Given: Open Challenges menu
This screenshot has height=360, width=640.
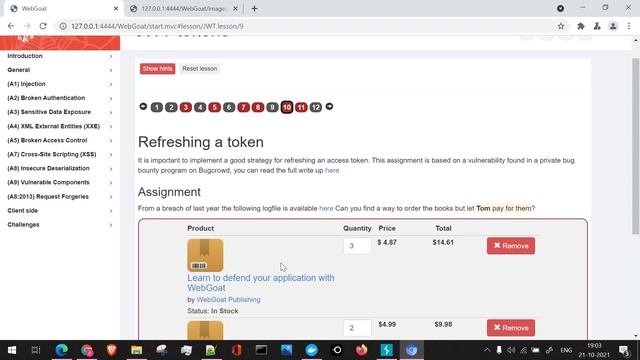Looking at the screenshot, I should (x=60, y=225).
